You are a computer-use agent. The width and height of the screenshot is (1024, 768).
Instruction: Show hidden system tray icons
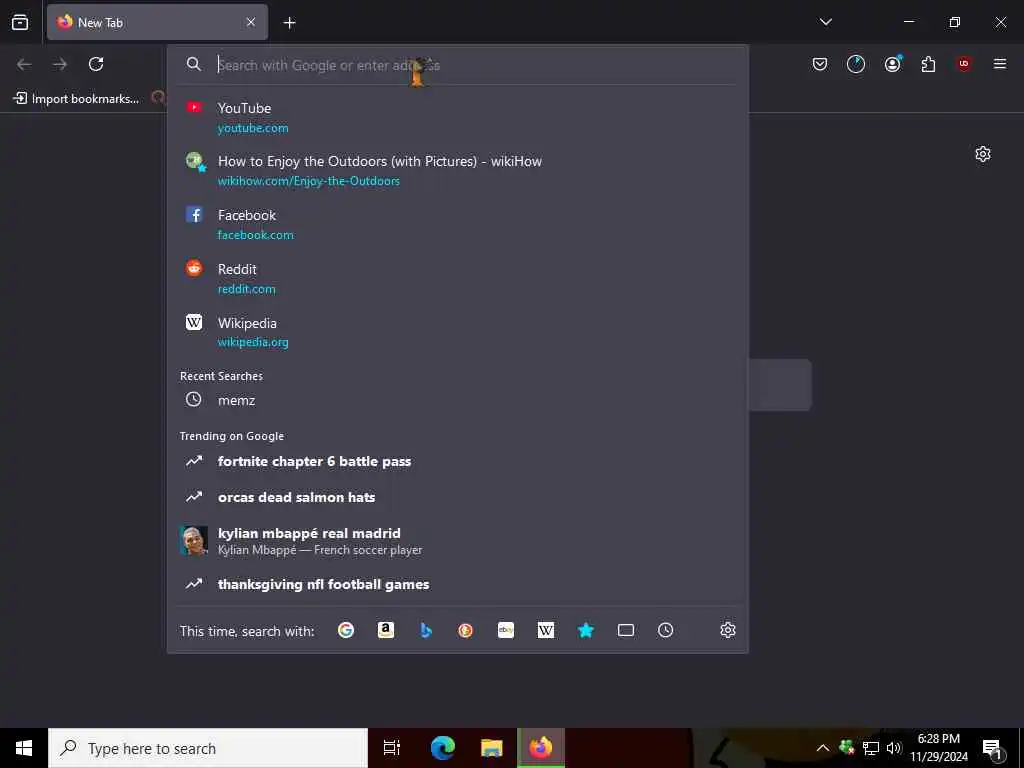[823, 748]
